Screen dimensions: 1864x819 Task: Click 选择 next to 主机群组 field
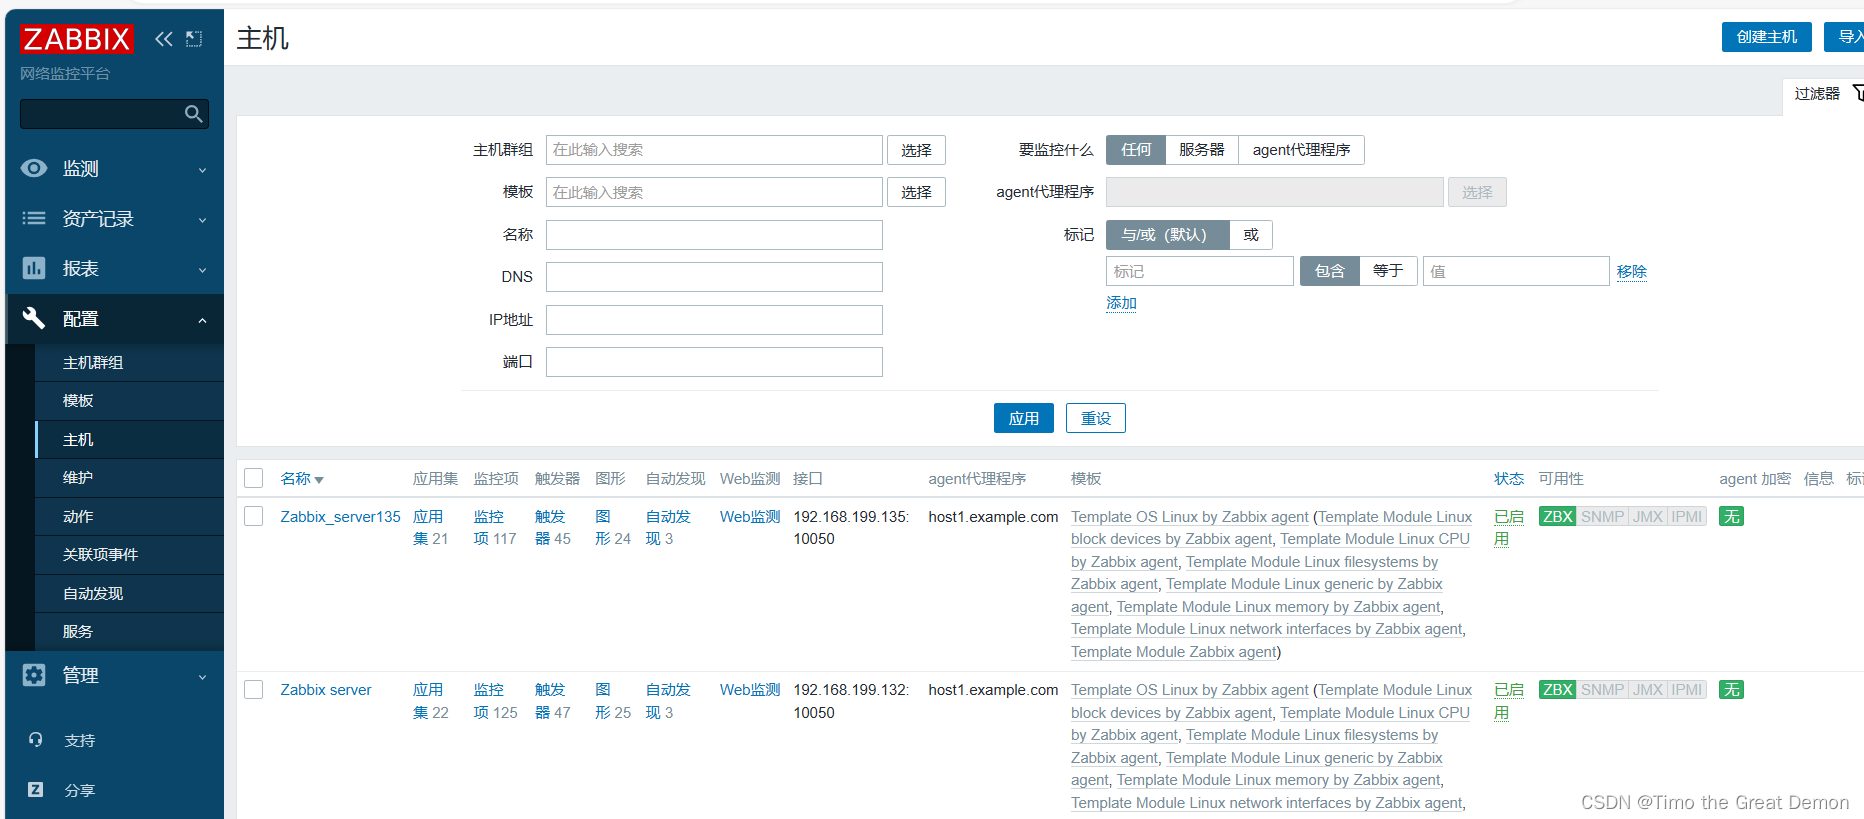pyautogui.click(x=916, y=150)
